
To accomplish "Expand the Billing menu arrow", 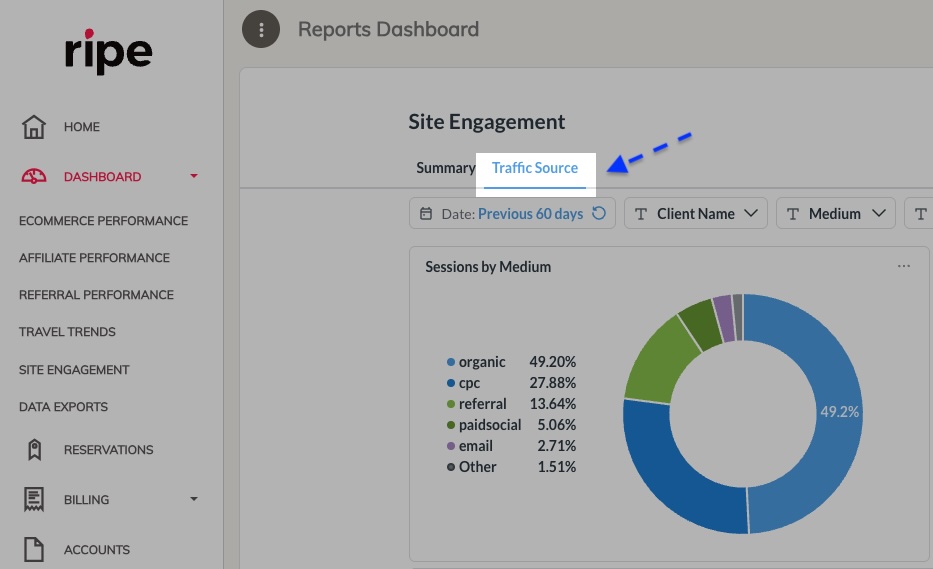I will pos(194,499).
